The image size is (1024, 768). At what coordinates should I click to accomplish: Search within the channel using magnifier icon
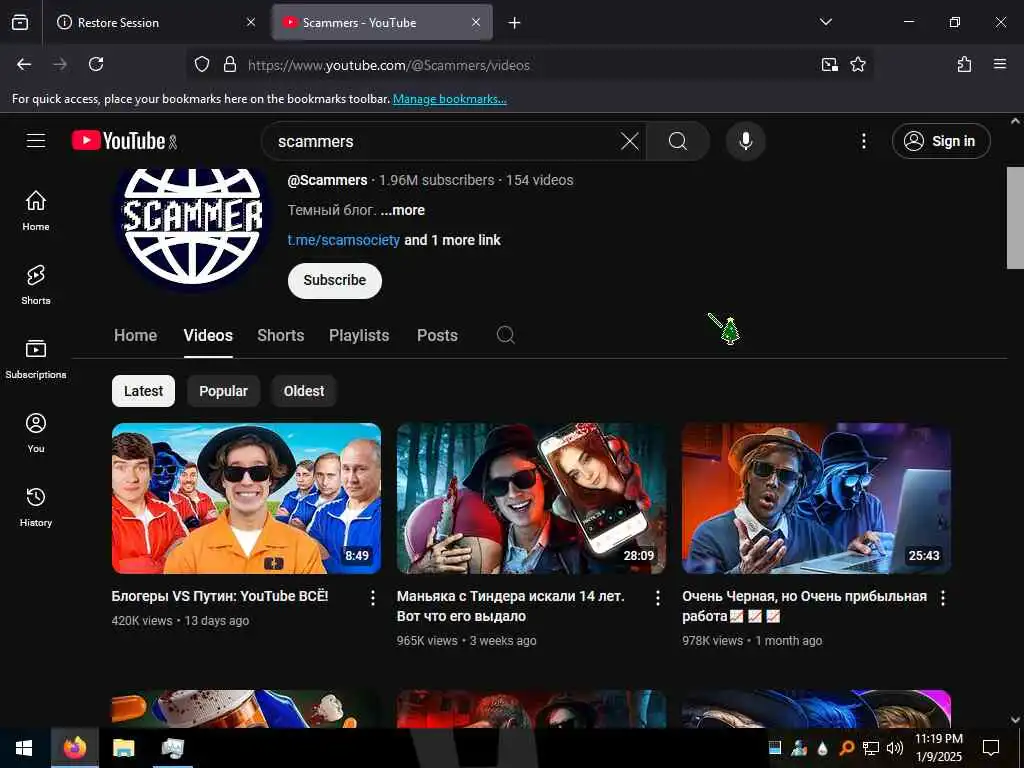click(505, 335)
